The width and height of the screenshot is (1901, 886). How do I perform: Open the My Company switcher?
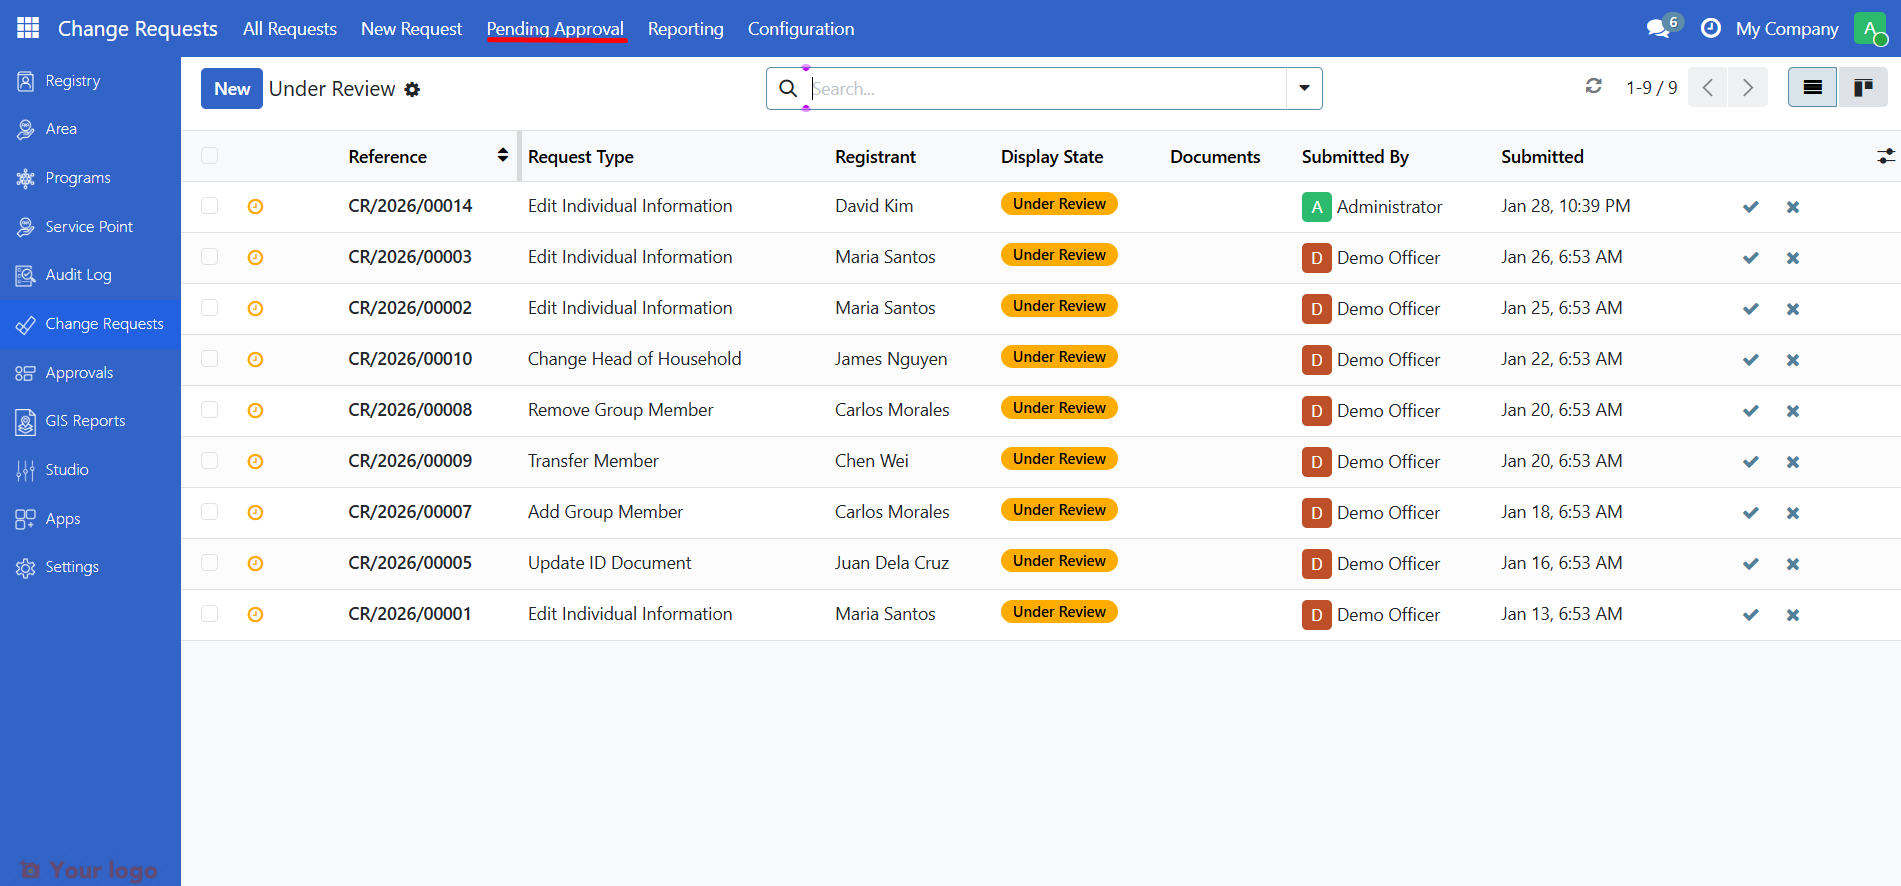(x=1787, y=29)
